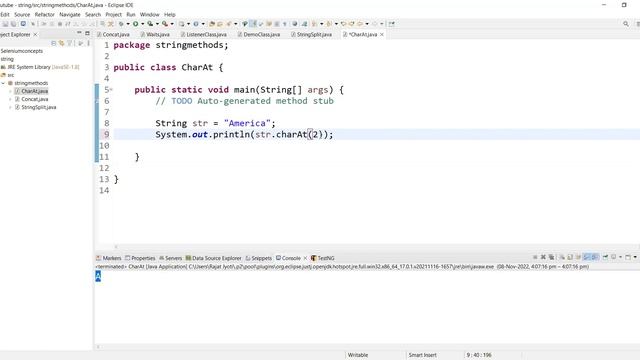Toggle Link with Editor in Project Explorer
Image resolution: width=640 pixels, height=360 pixels.
point(61,43)
